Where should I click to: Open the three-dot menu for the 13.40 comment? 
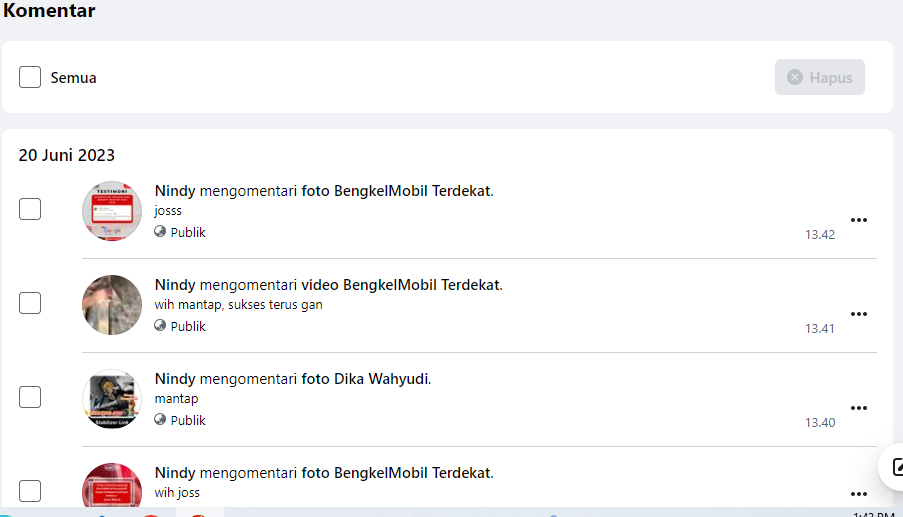(x=858, y=408)
